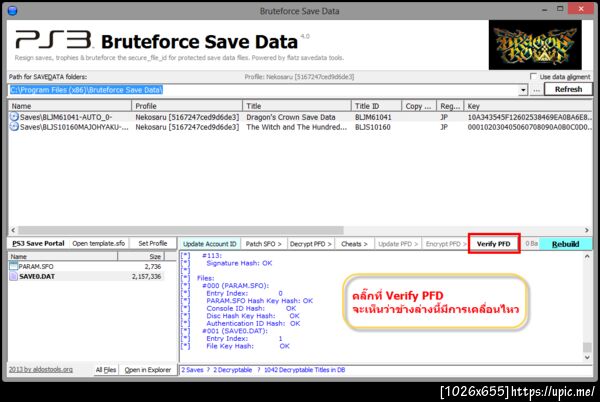Screen dimensions: 600x402
Task: Click the log panel scroll up arrow
Action: click(587, 257)
